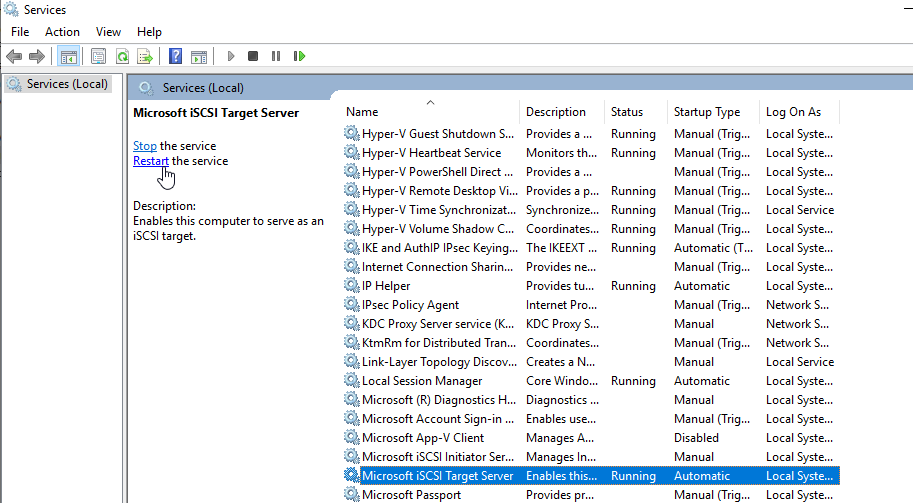Click gear icon of Local Session Manager

[352, 380]
